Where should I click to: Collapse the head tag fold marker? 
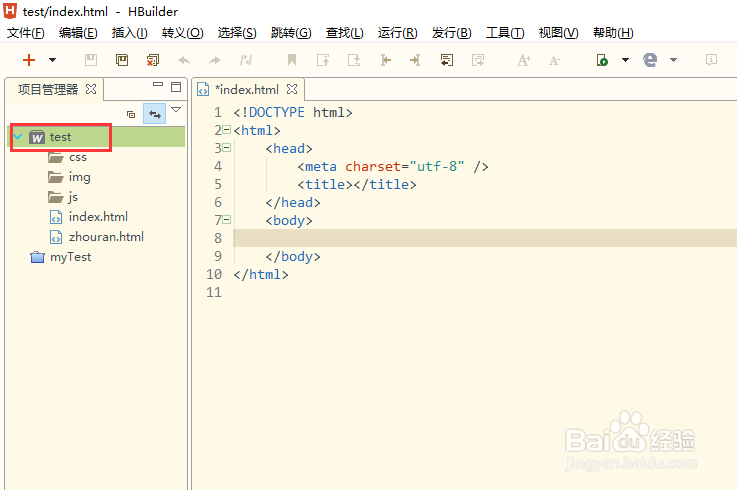(227, 148)
